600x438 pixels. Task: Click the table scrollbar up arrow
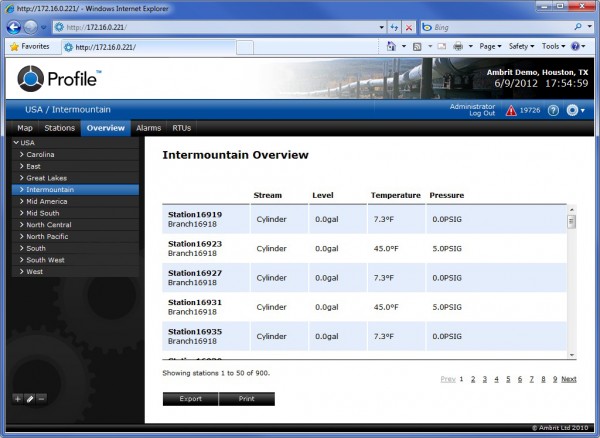coord(572,210)
